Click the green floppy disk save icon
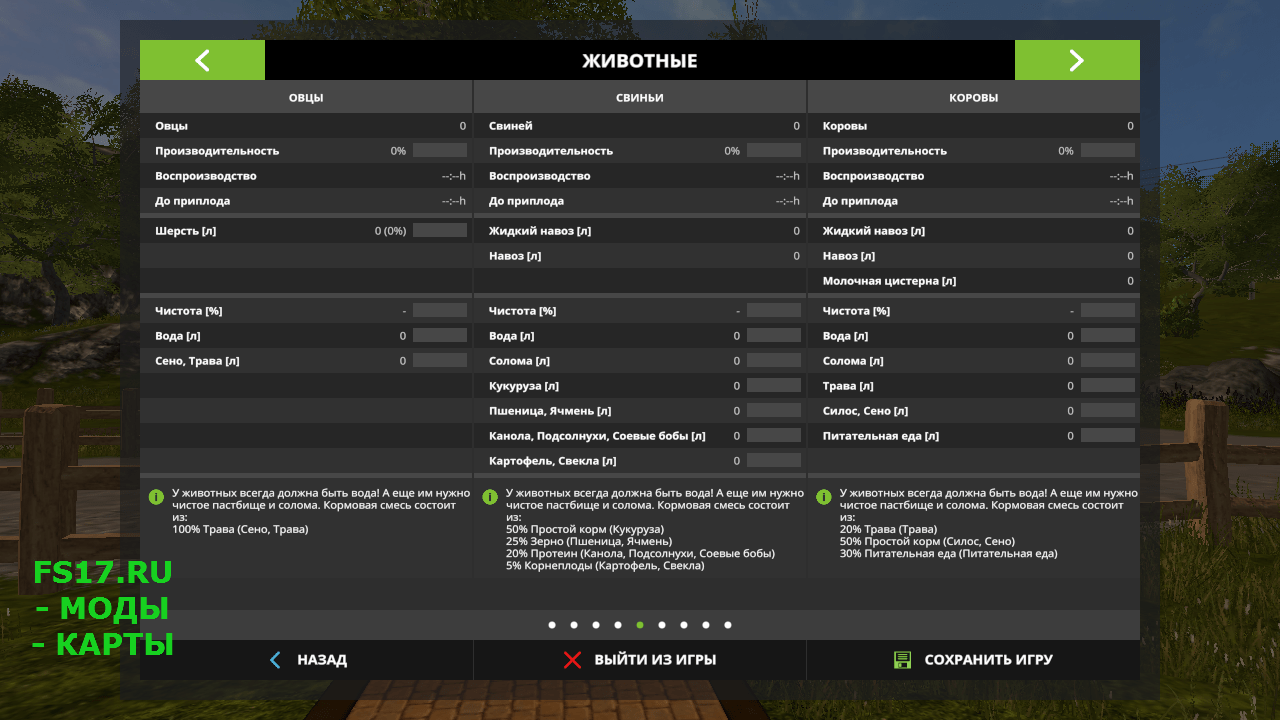 coord(902,660)
